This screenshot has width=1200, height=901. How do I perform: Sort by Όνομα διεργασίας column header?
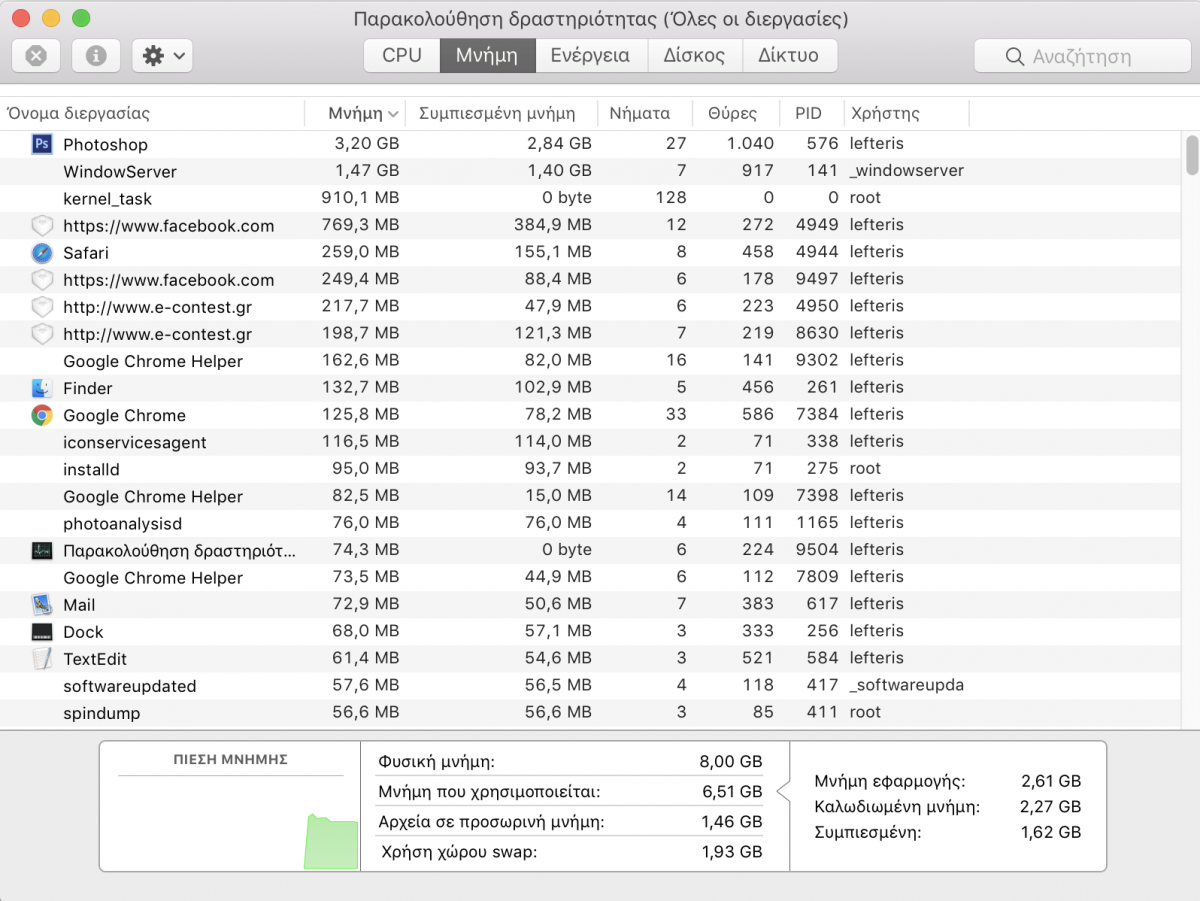[152, 113]
